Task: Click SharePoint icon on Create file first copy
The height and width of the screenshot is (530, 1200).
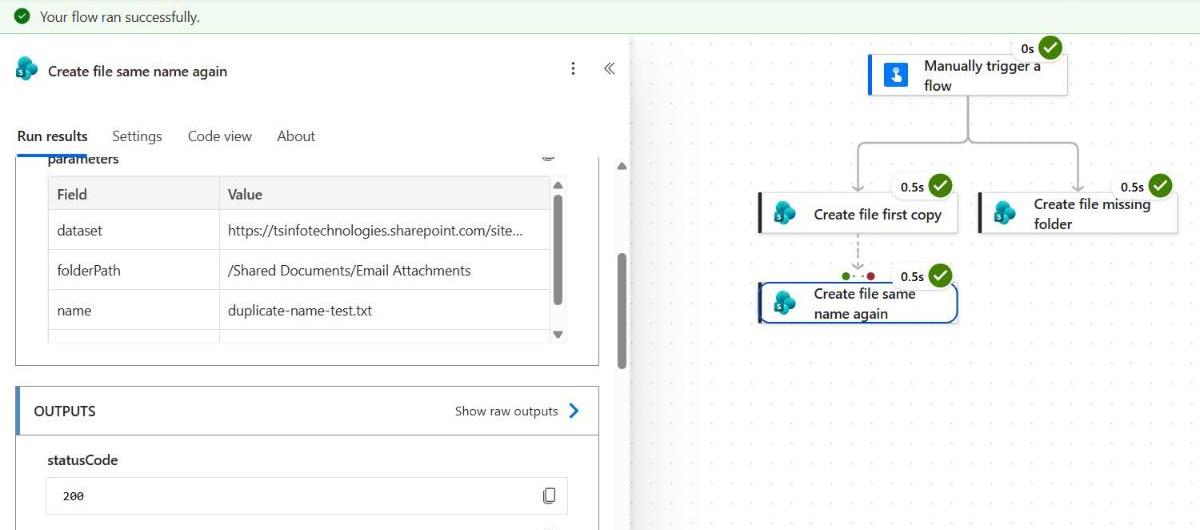Action: [785, 213]
